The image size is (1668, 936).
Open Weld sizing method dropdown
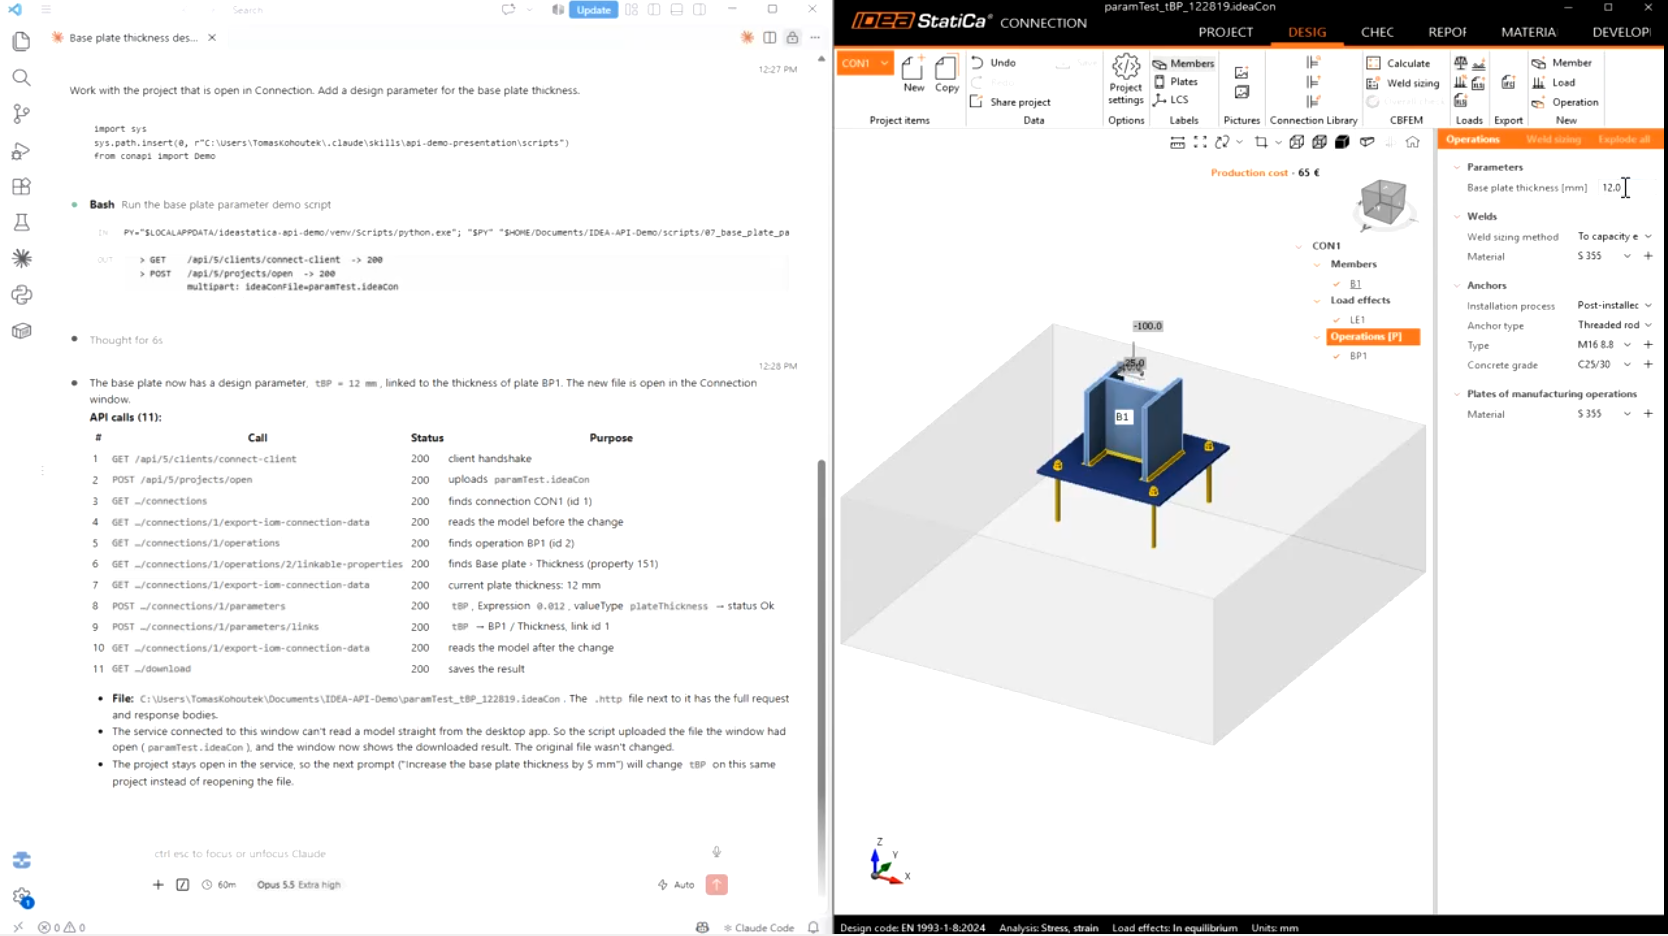coord(1648,236)
